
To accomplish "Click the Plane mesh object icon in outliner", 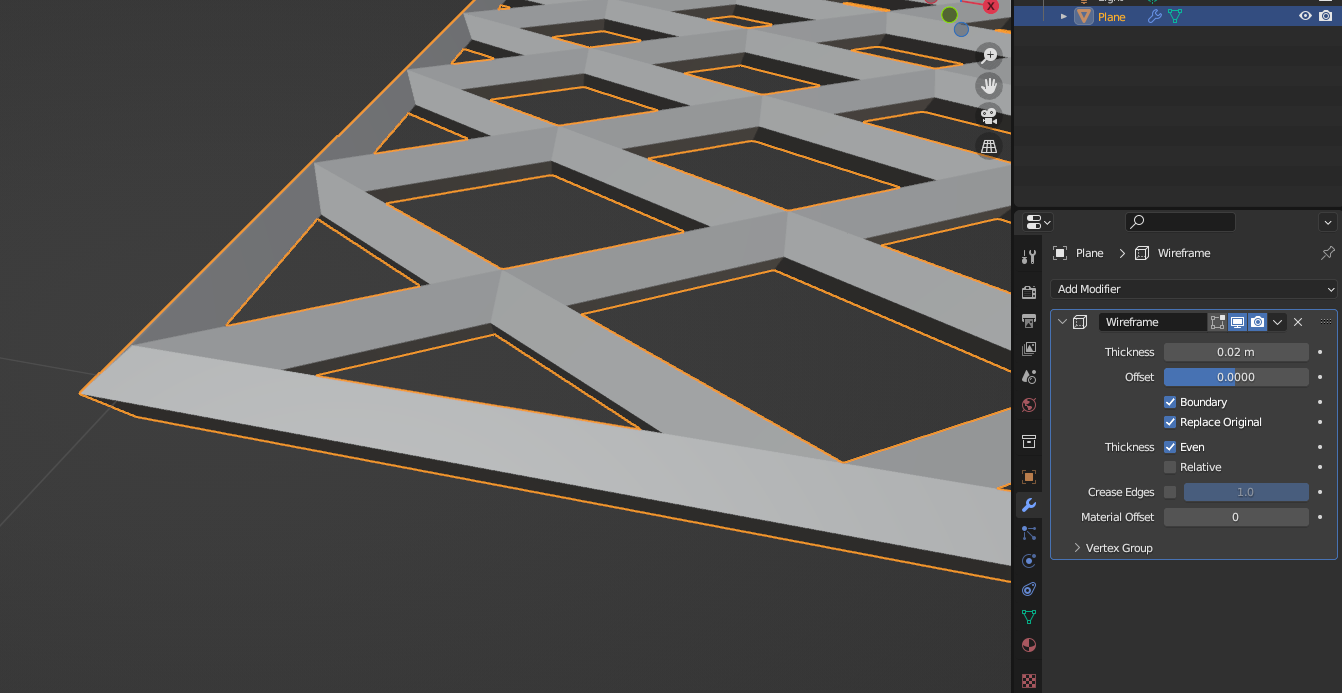I will click(1084, 16).
